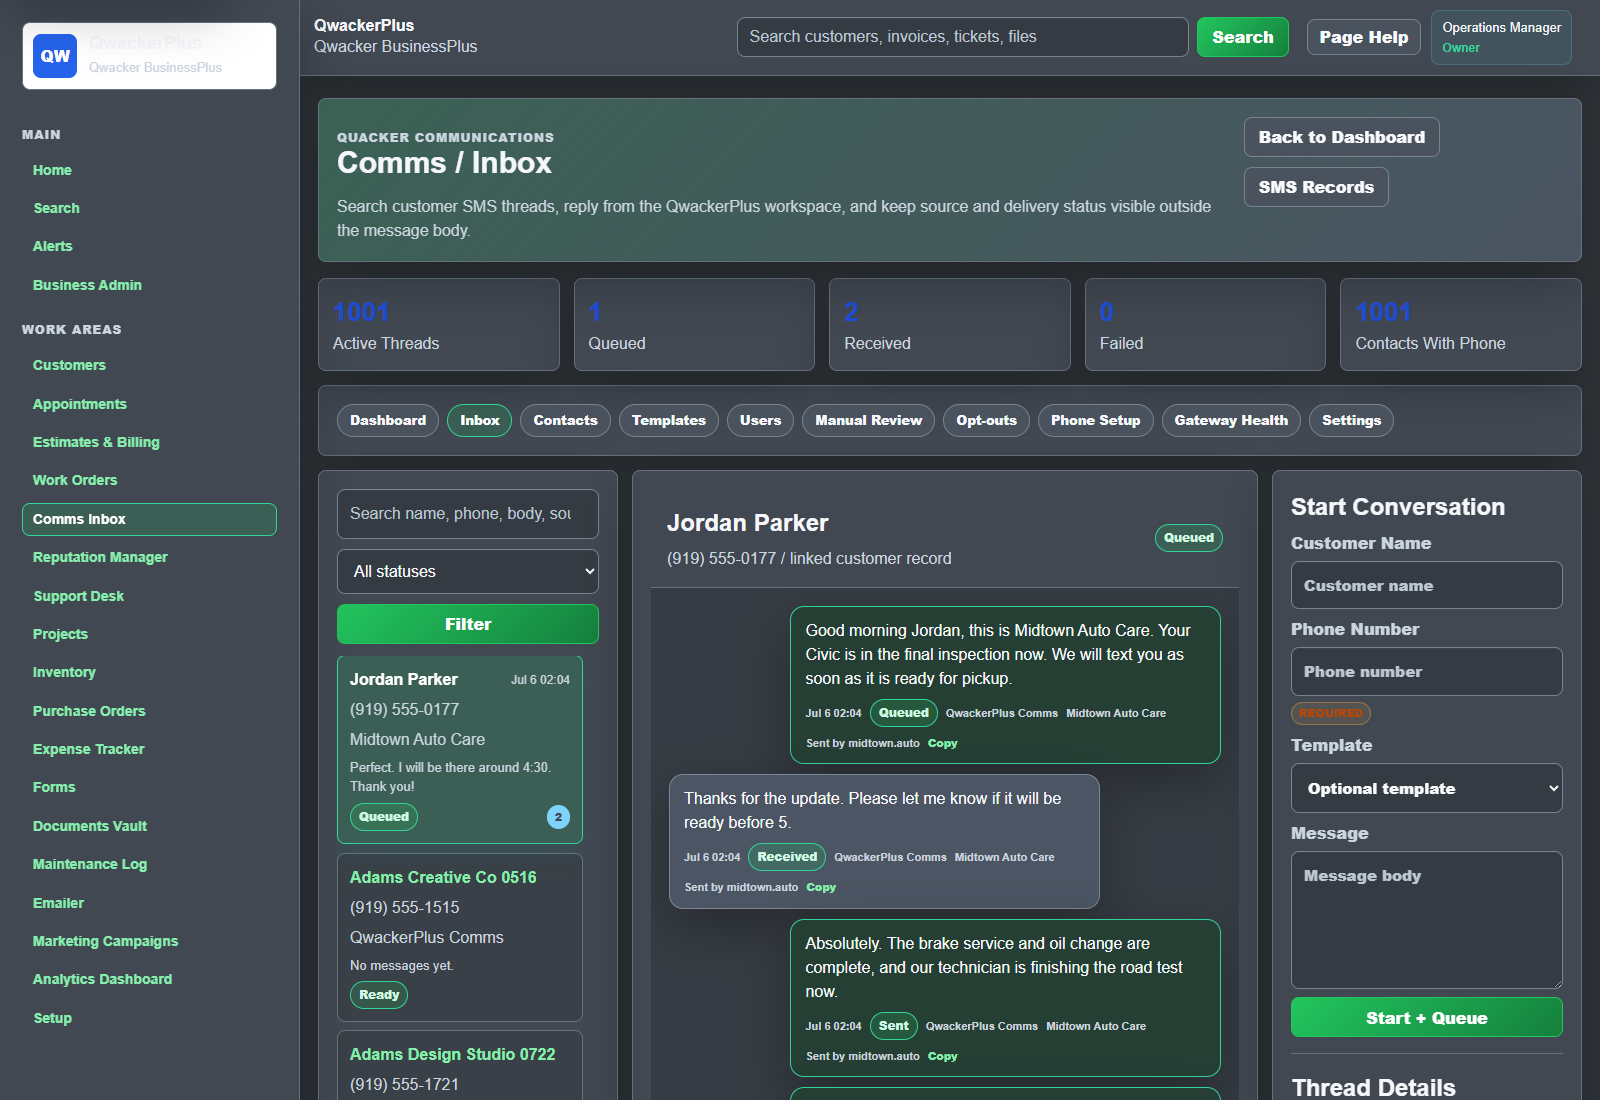Click the green Search button

tap(1243, 37)
